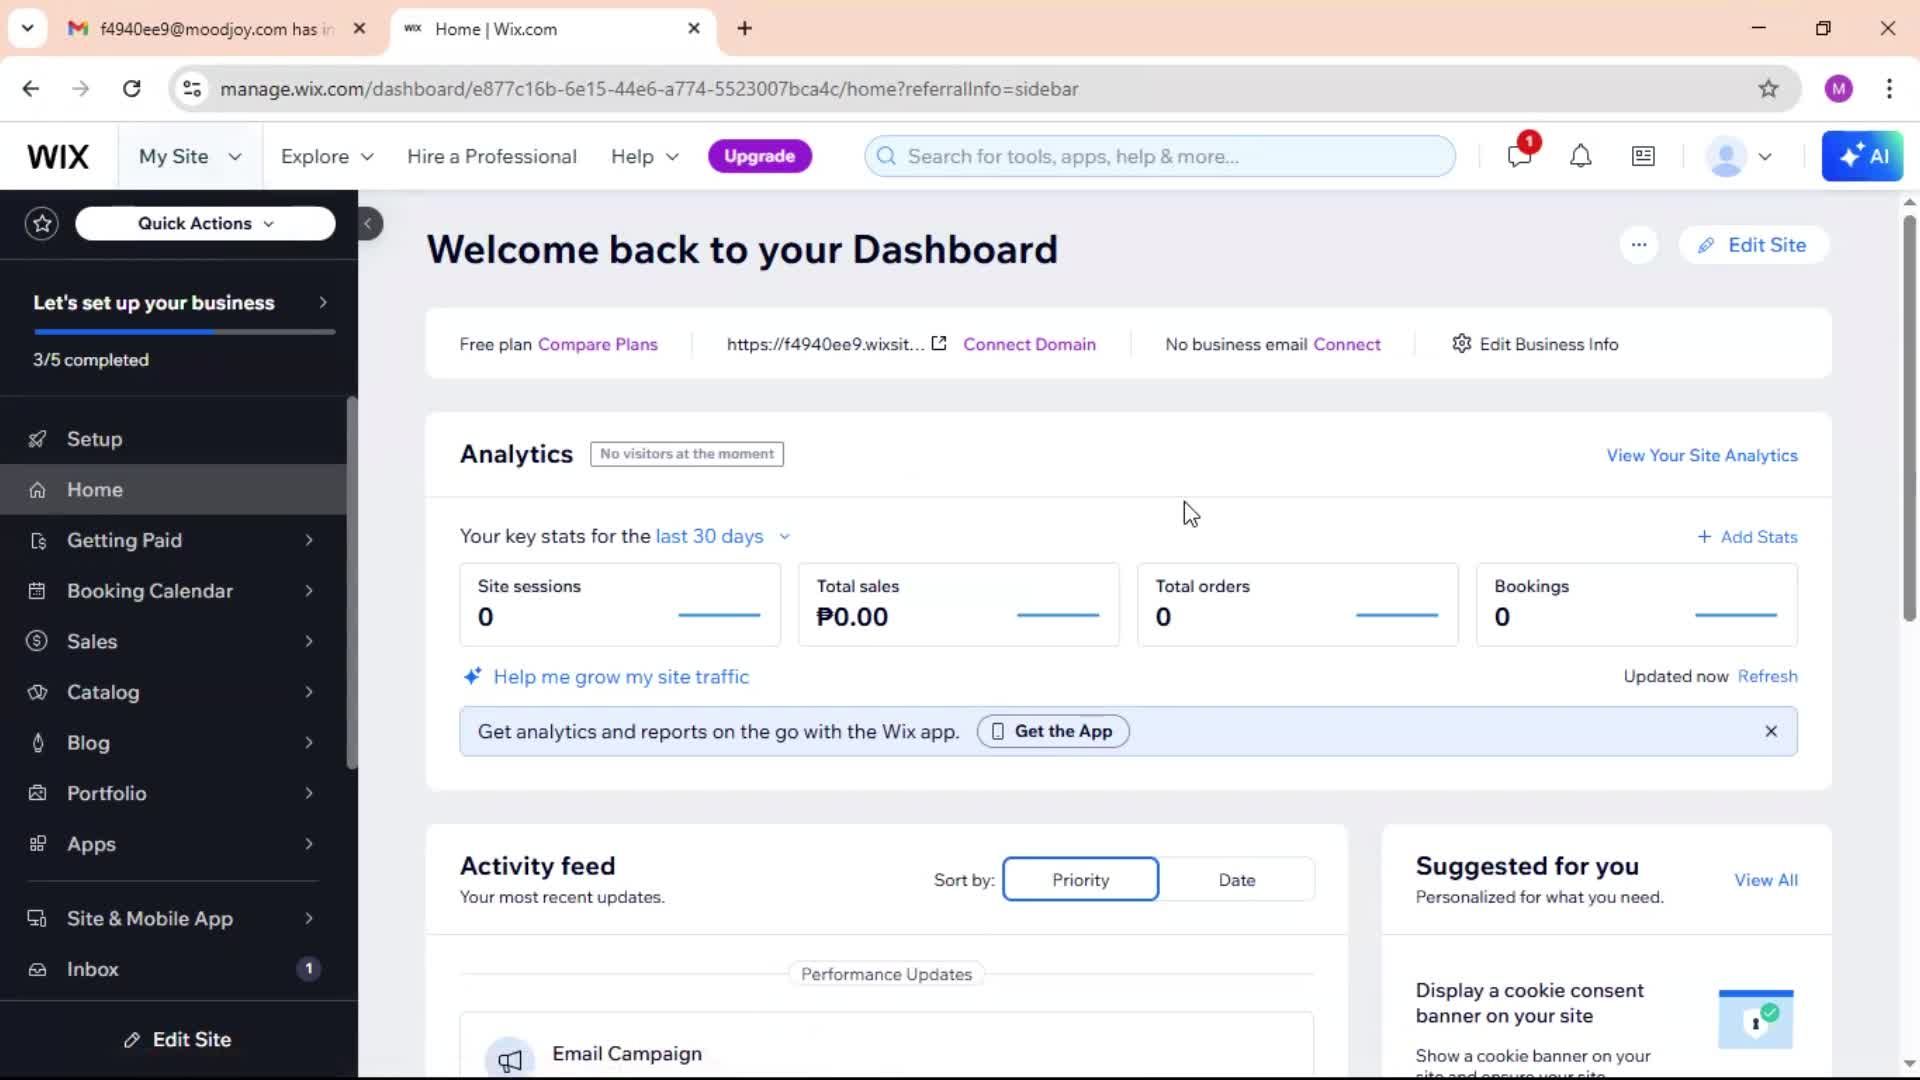Viewport: 1920px width, 1080px height.
Task: Click the Email Campaign megaphone icon
Action: click(510, 1060)
